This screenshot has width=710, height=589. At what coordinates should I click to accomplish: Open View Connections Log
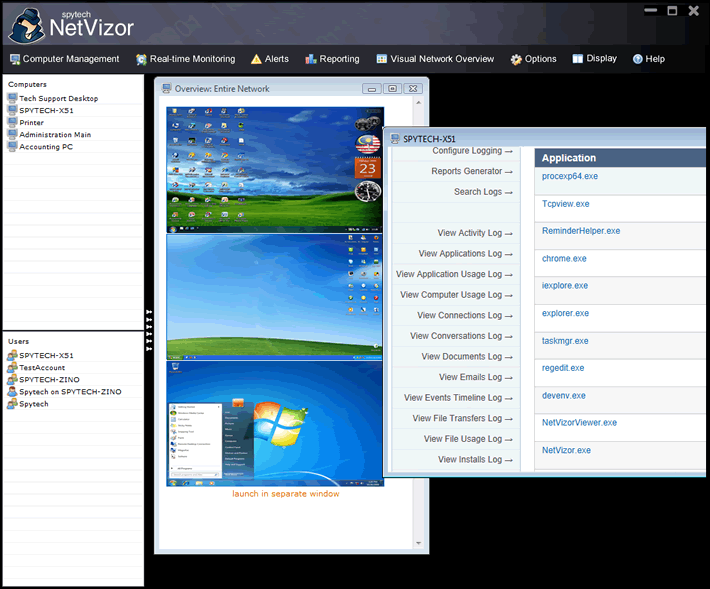click(x=465, y=316)
